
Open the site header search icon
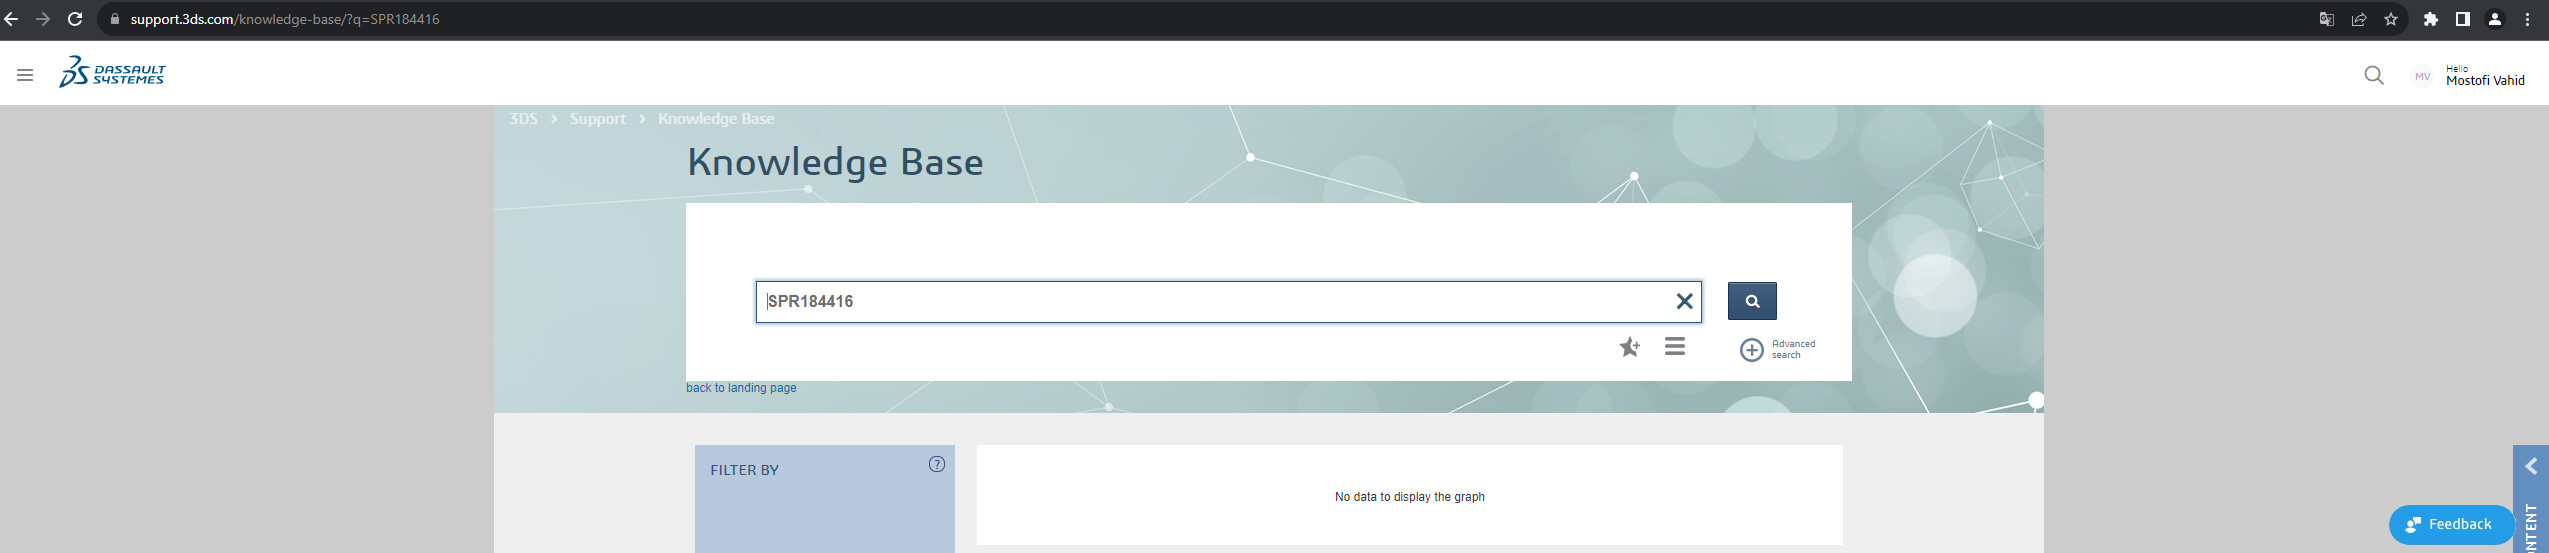[x=2373, y=75]
